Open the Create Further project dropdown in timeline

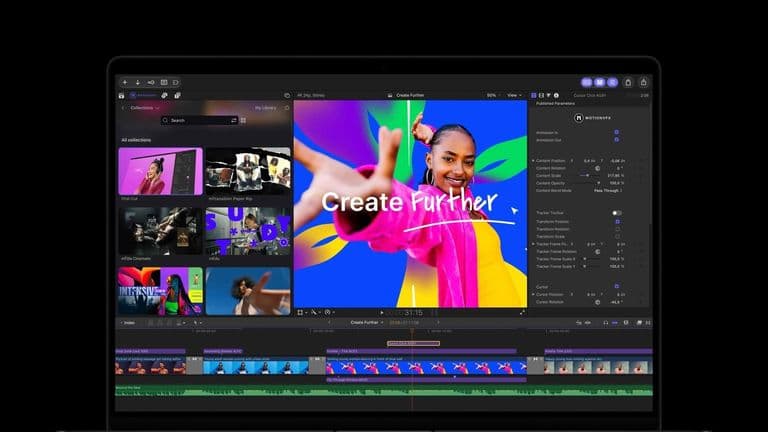tap(366, 323)
